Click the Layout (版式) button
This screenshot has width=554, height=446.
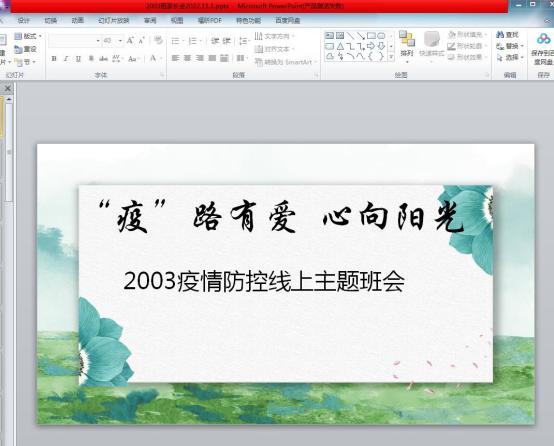tap(28, 36)
